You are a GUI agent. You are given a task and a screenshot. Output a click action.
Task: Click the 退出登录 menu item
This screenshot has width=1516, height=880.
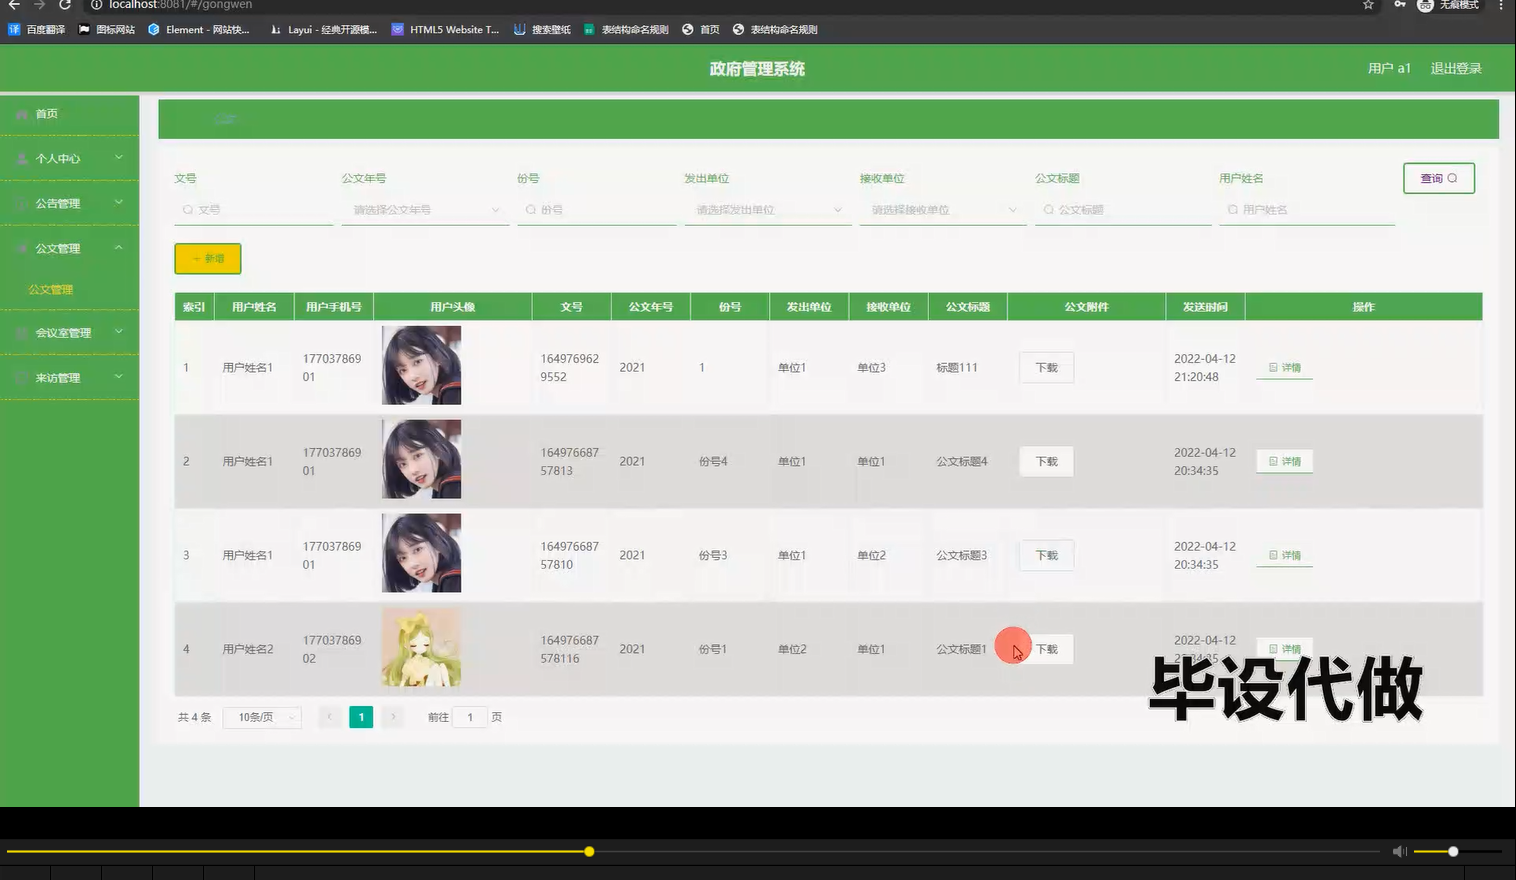pos(1455,68)
